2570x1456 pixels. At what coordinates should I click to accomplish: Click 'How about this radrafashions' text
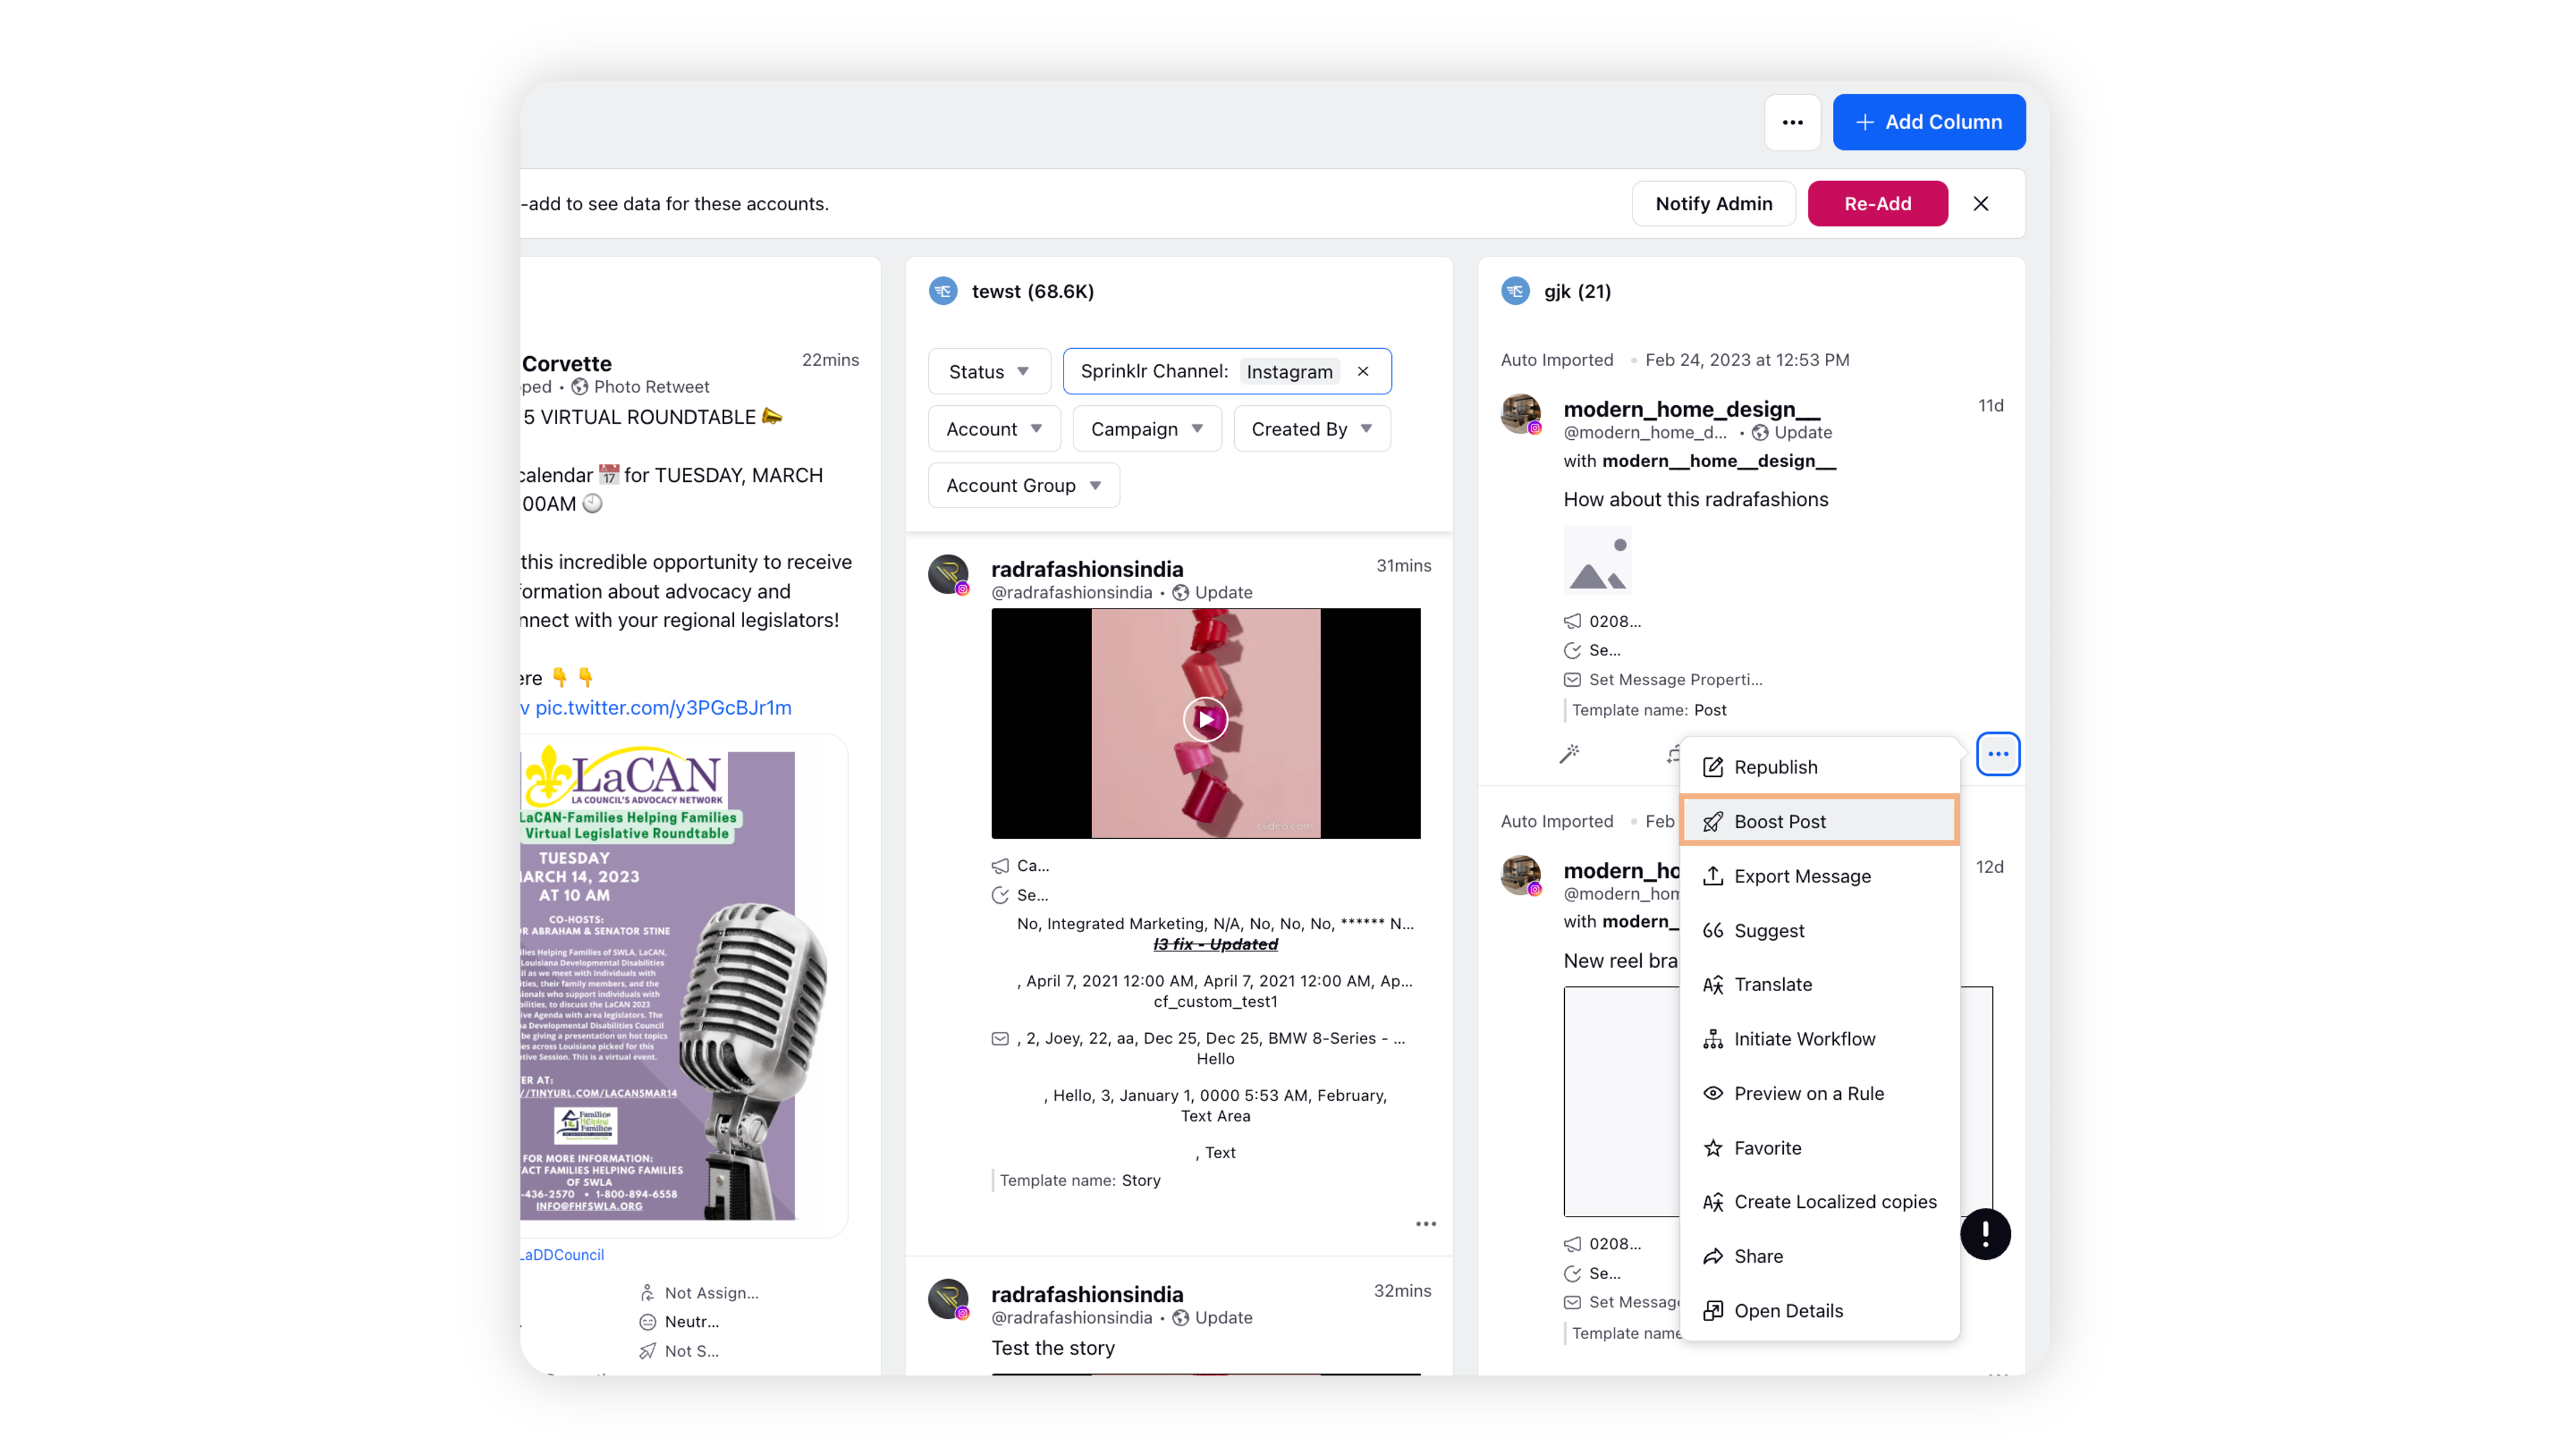click(x=1695, y=499)
